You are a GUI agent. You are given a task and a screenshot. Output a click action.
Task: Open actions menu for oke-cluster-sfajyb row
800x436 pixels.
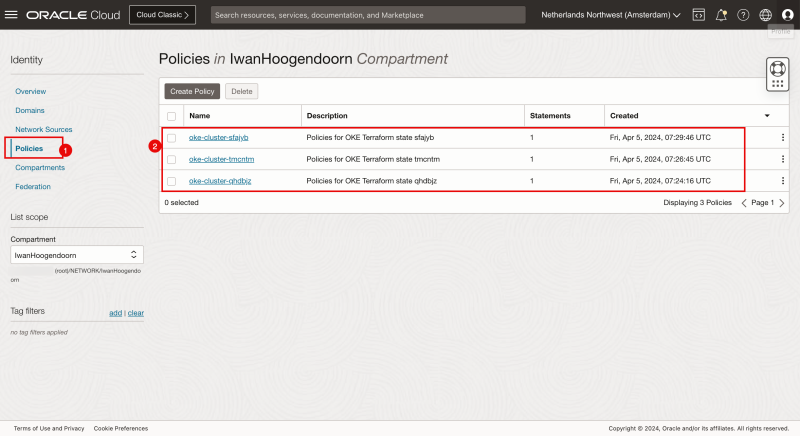coord(782,137)
